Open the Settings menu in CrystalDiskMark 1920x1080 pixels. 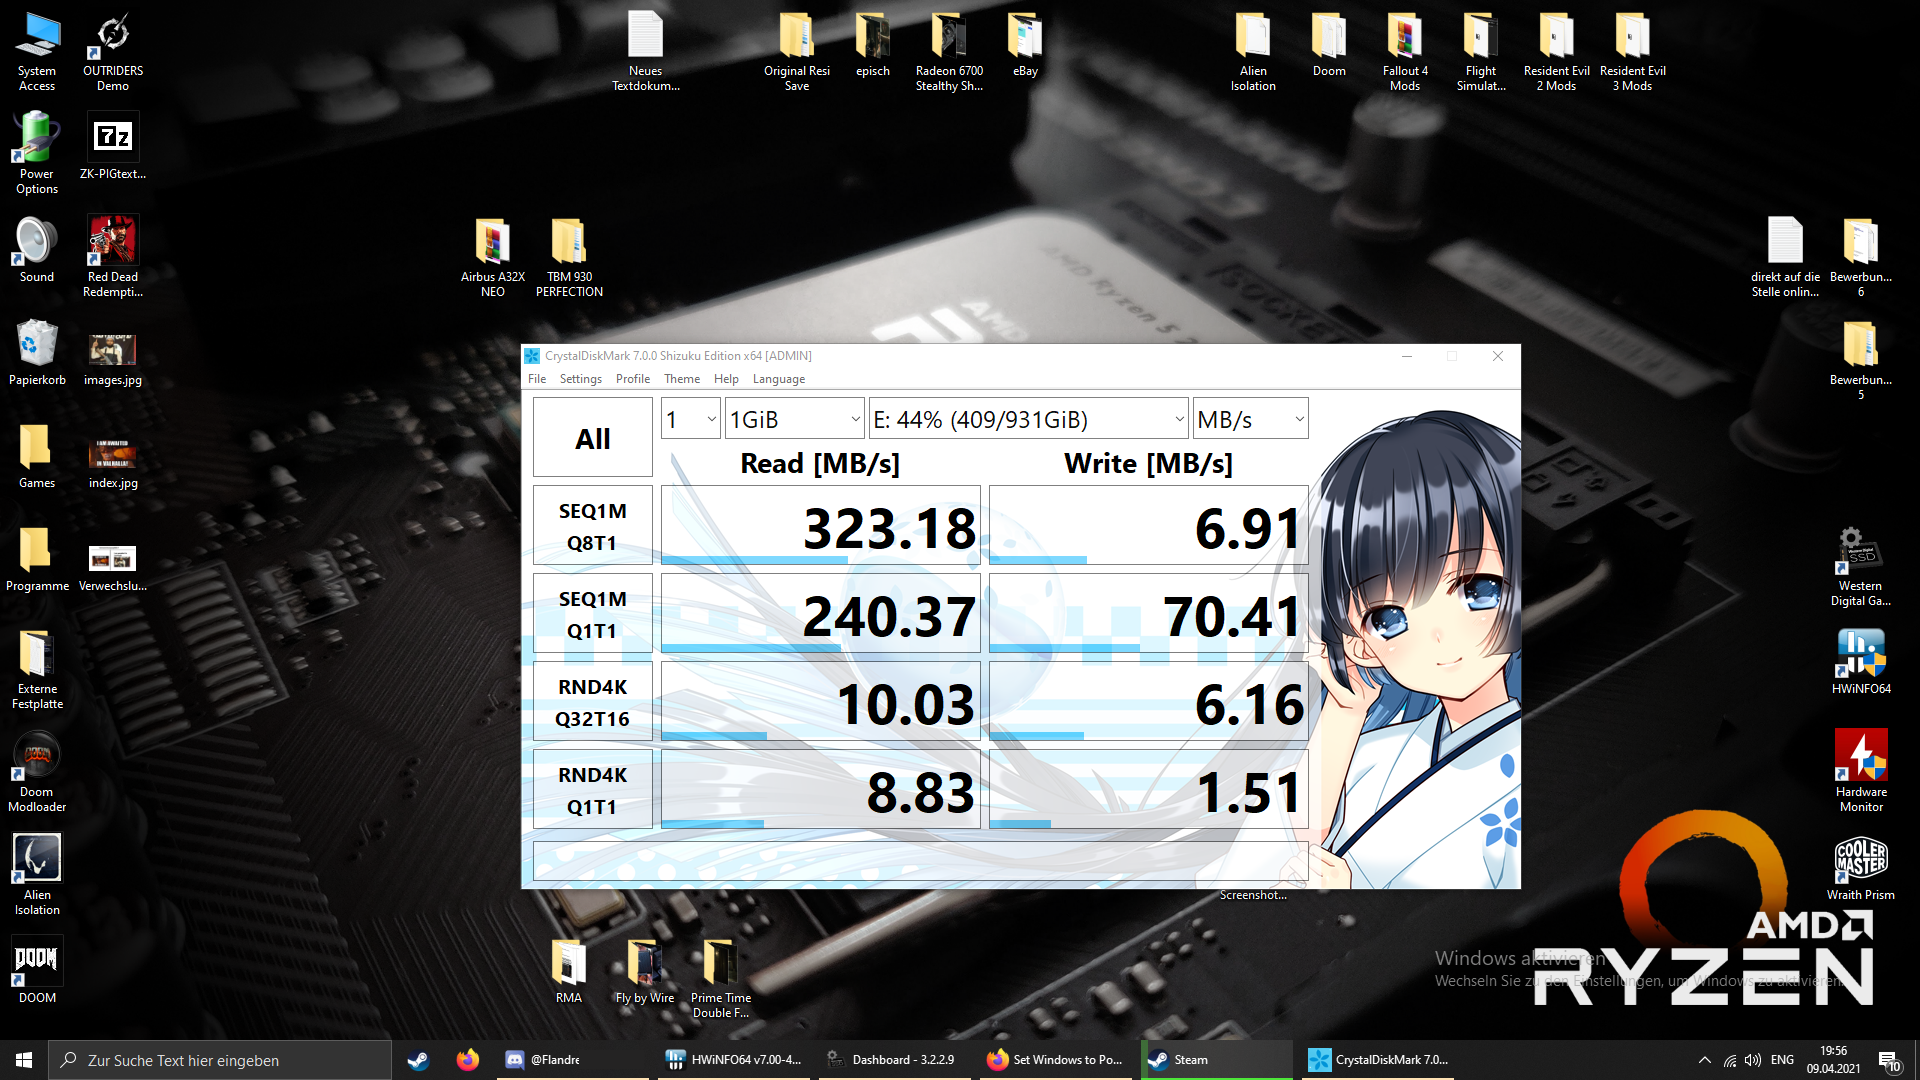(x=580, y=379)
